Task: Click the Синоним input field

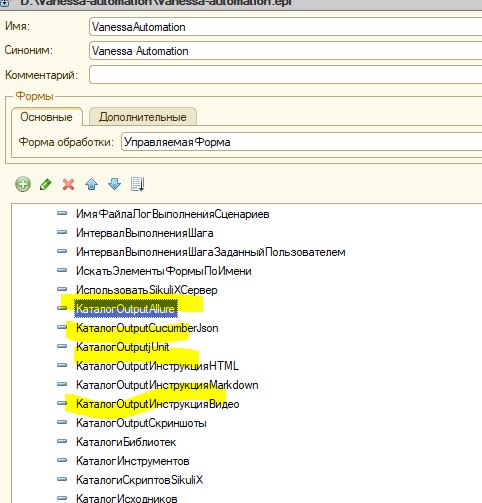Action: [285, 51]
